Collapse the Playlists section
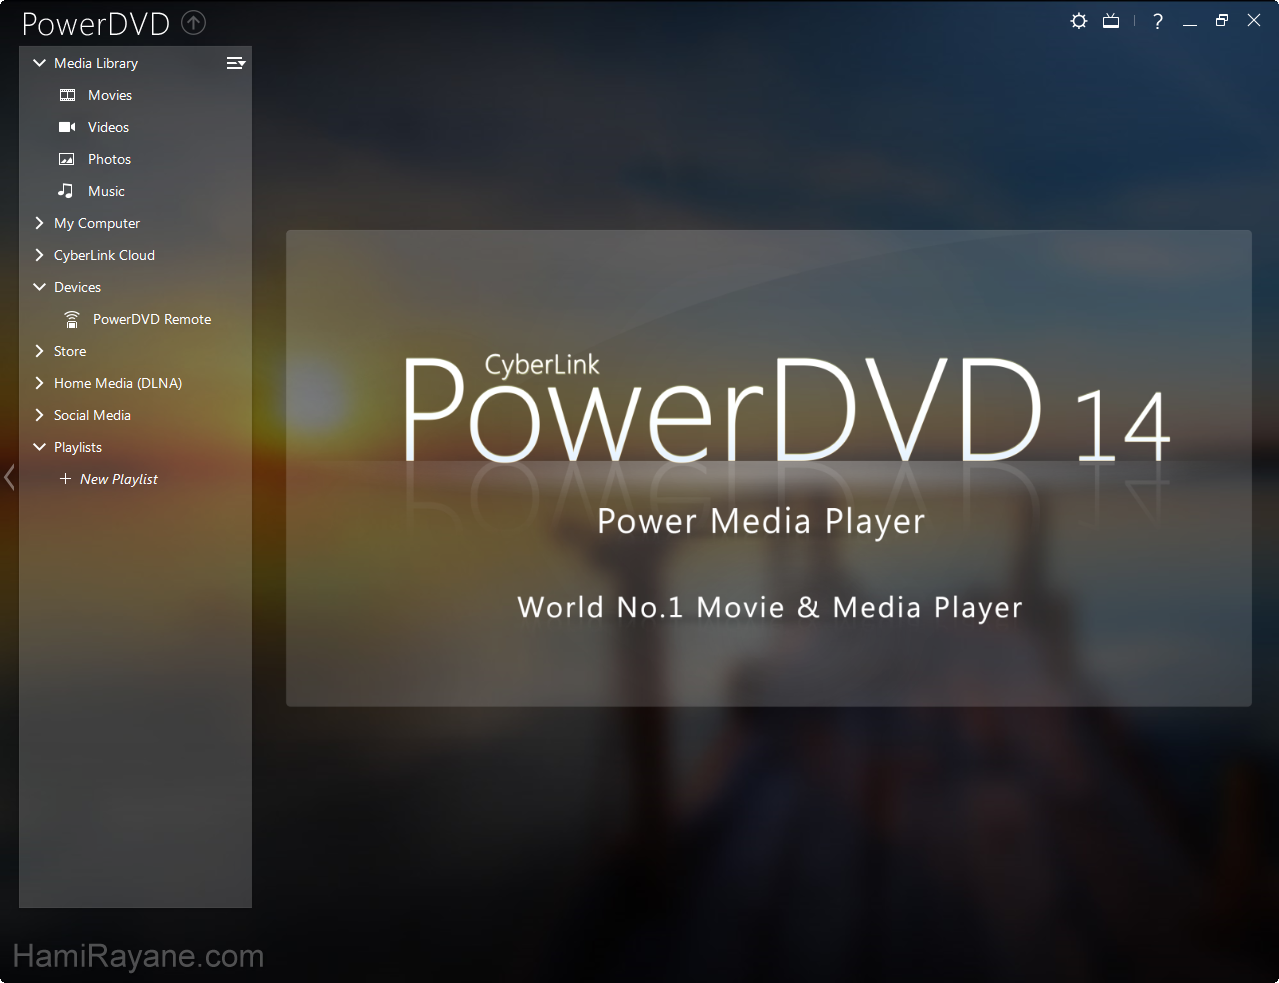Screen dimensions: 1279x983 (x=40, y=447)
